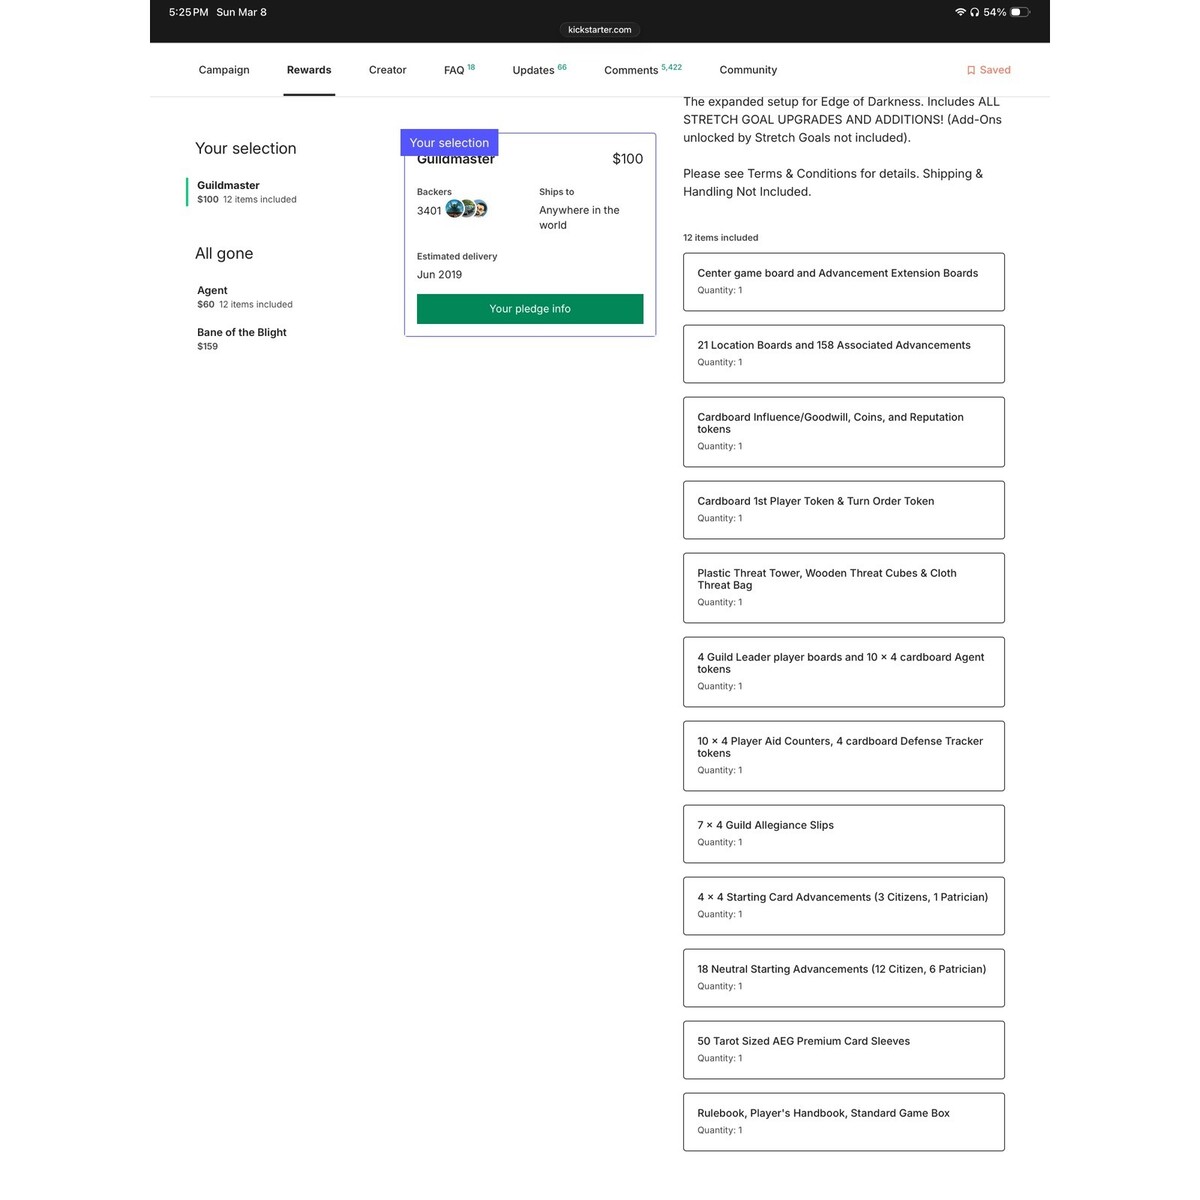1200x1200 pixels.
Task: Click 7 × 4 Guild Allegiance Slips item
Action: coord(844,834)
